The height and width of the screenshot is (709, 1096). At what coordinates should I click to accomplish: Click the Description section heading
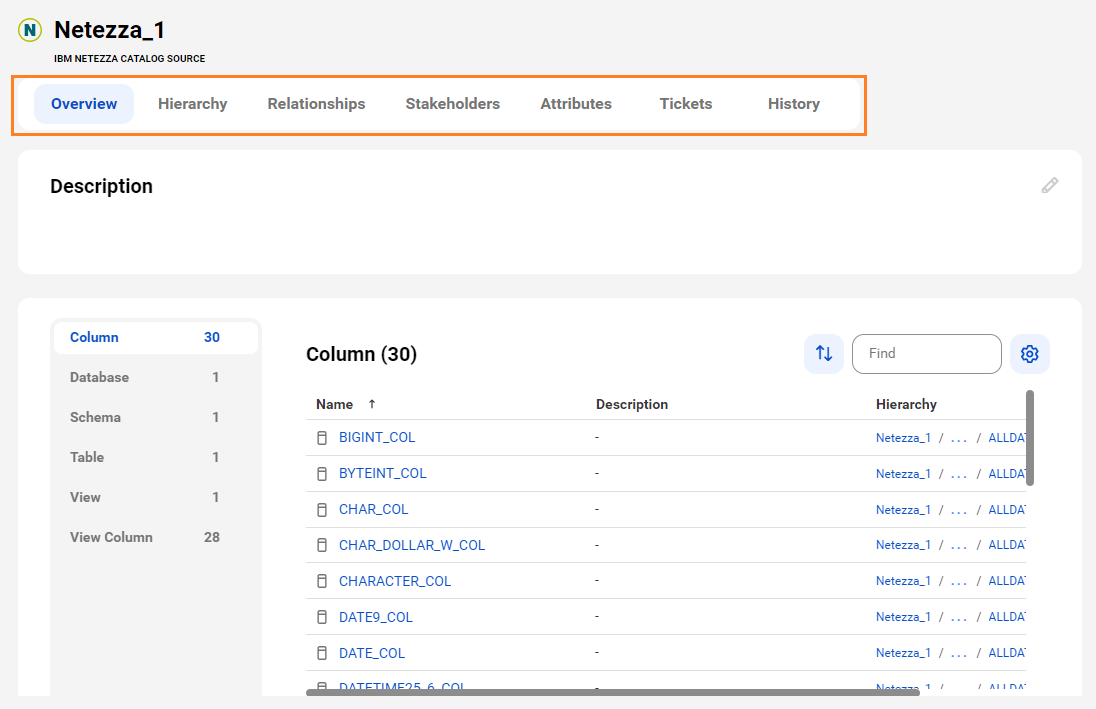point(101,186)
